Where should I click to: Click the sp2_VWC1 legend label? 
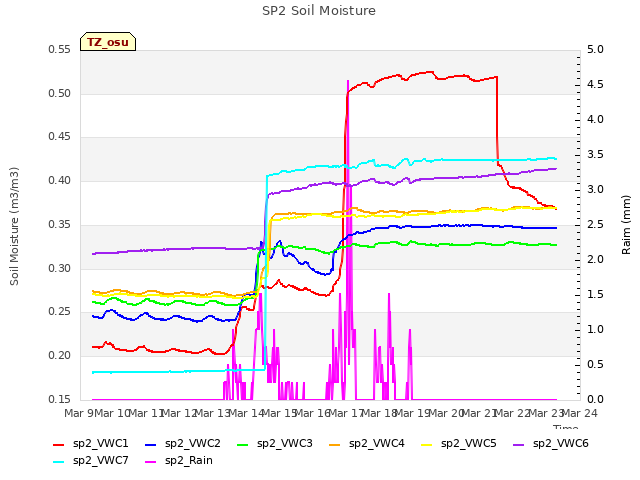click(x=100, y=443)
